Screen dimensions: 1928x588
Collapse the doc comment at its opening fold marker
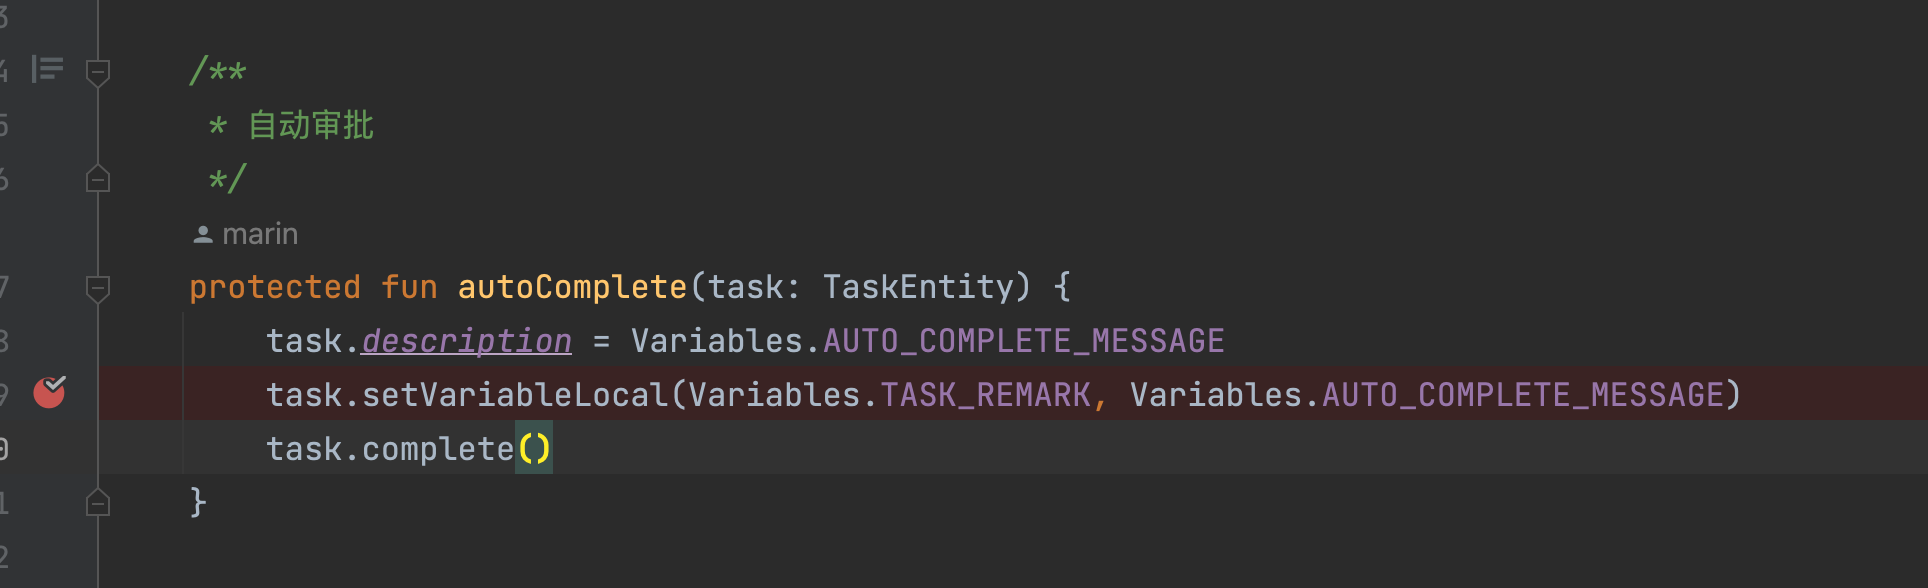[x=98, y=71]
